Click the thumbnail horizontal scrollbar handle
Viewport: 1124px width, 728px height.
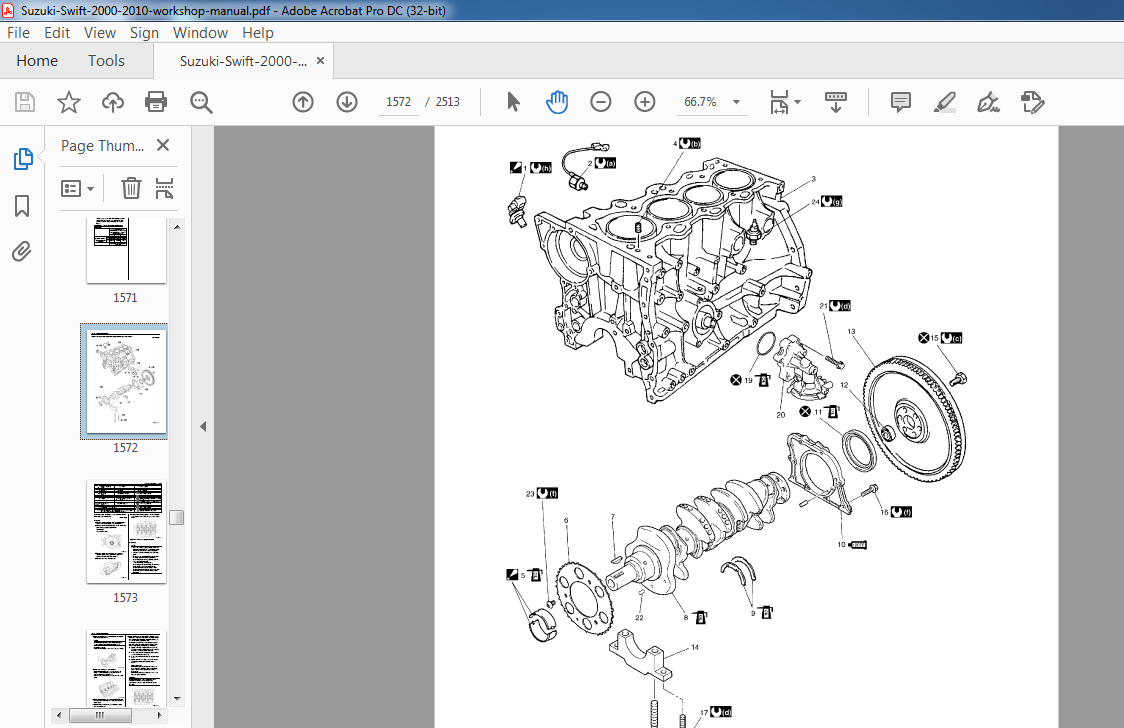coord(100,715)
